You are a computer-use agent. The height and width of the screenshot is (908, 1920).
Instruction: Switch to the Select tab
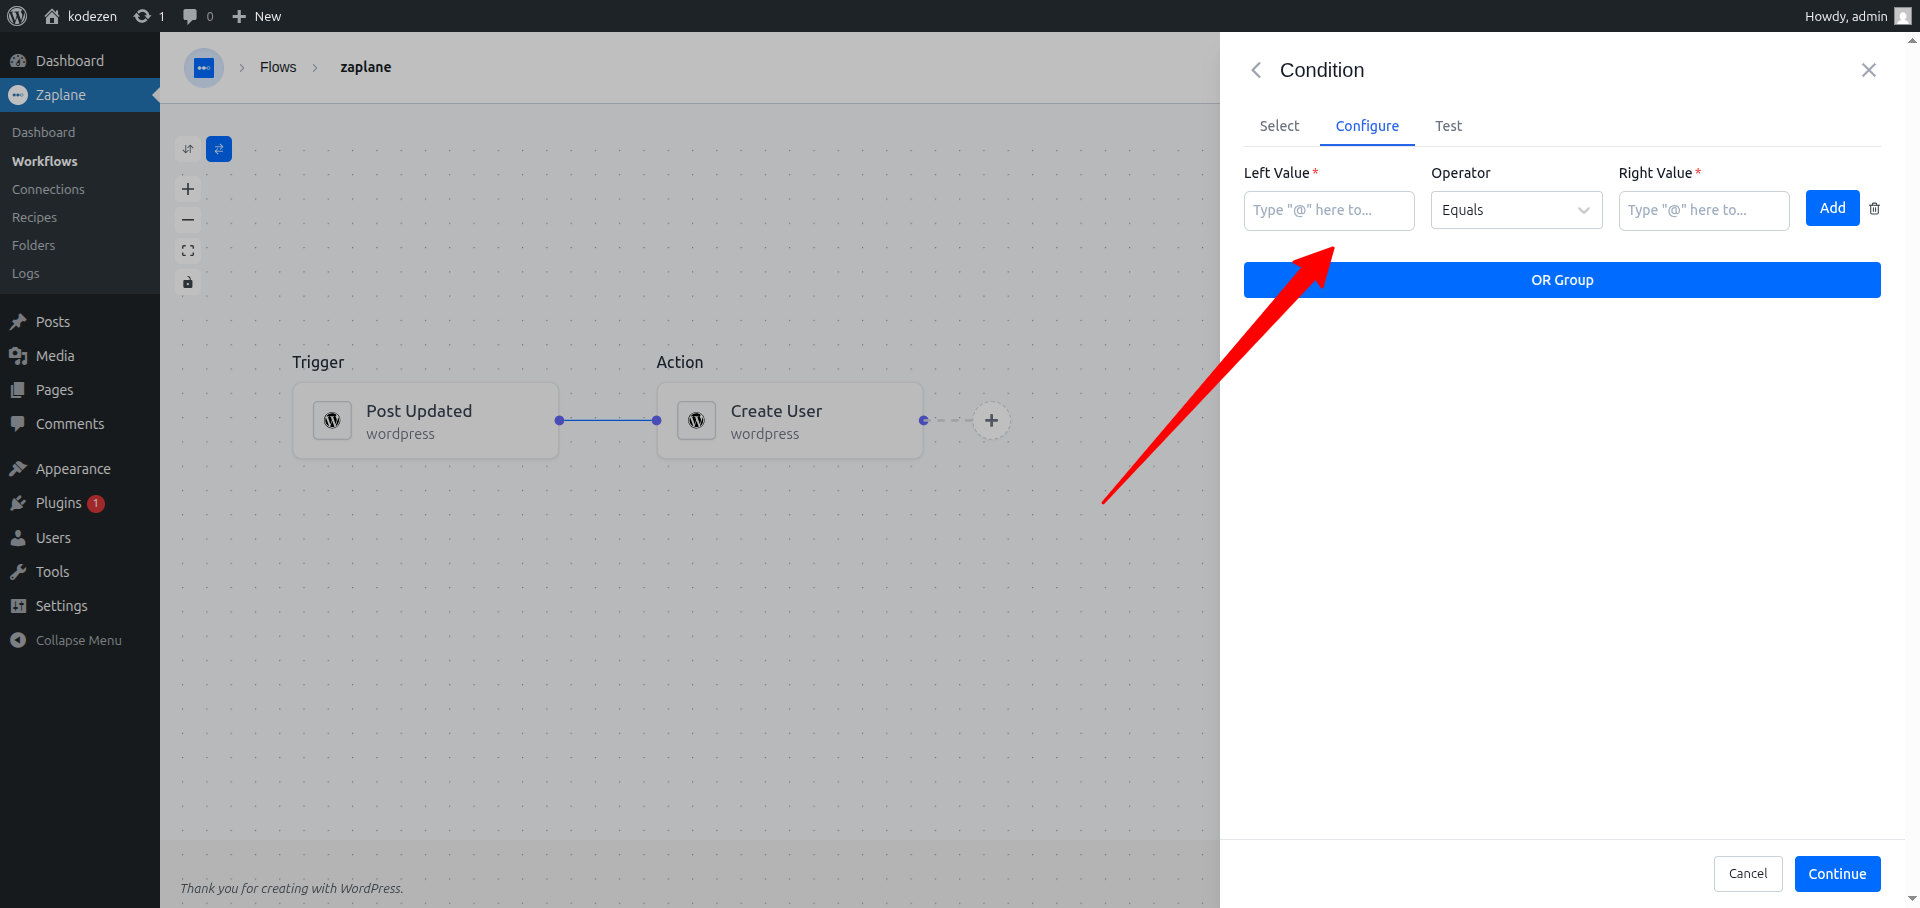click(x=1279, y=126)
